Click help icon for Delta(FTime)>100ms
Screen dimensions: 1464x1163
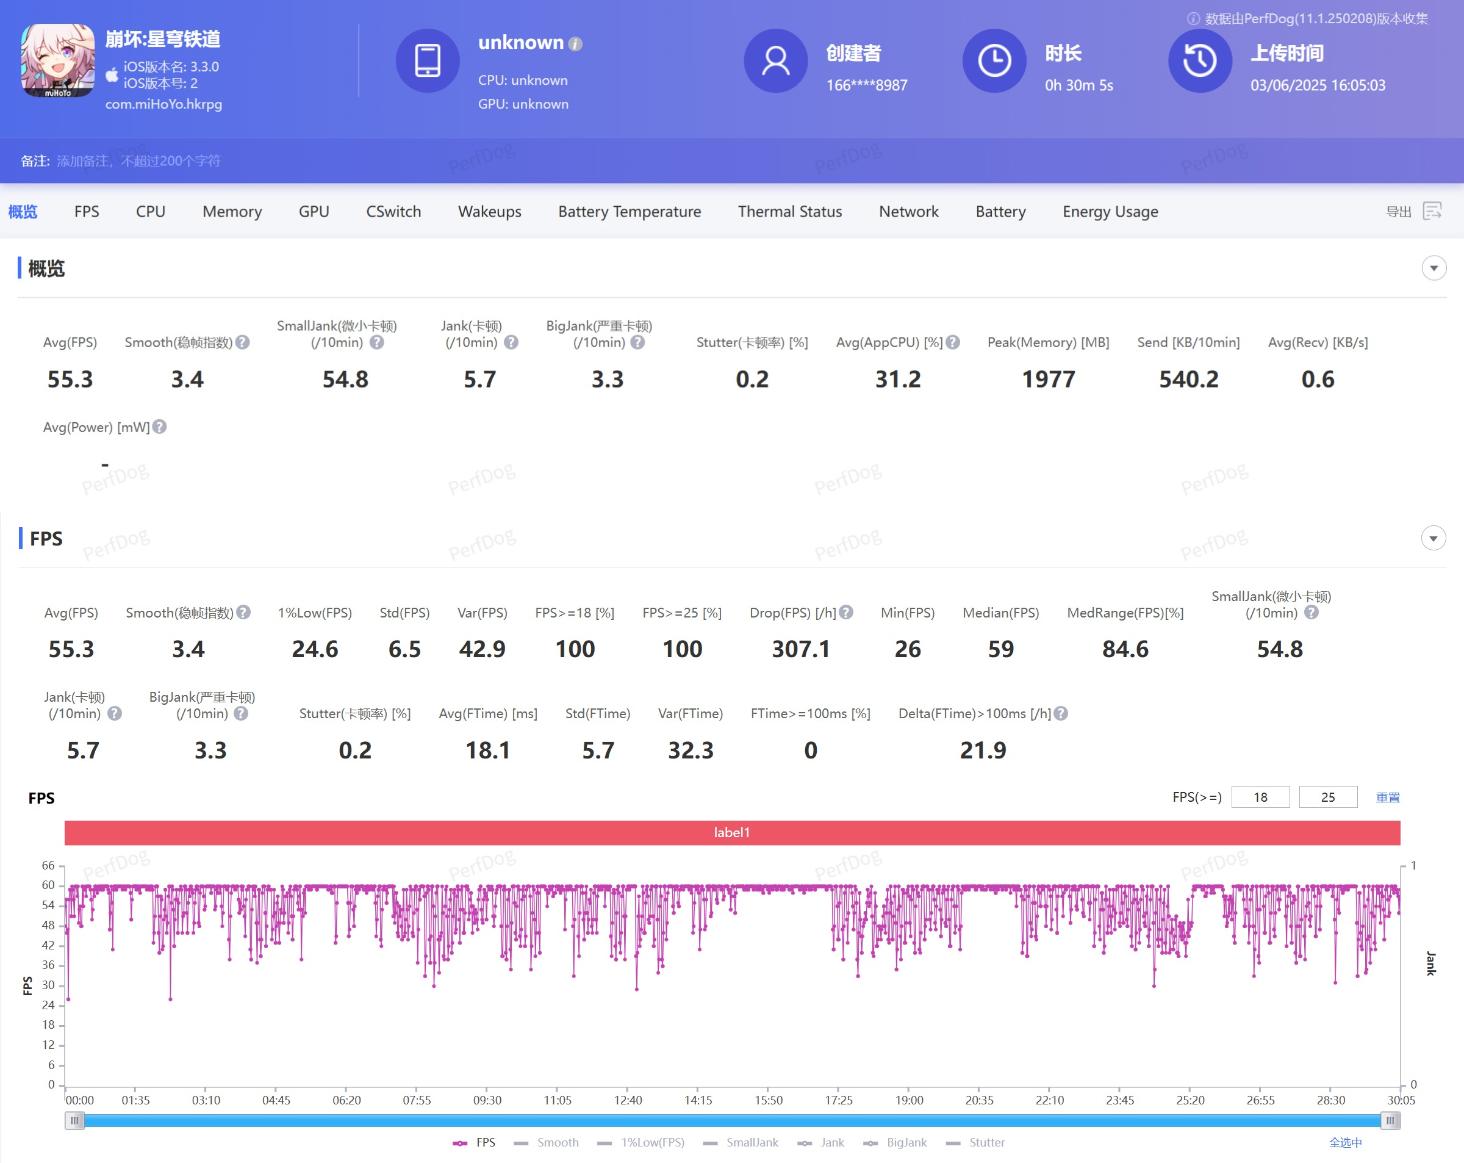pyautogui.click(x=1061, y=713)
